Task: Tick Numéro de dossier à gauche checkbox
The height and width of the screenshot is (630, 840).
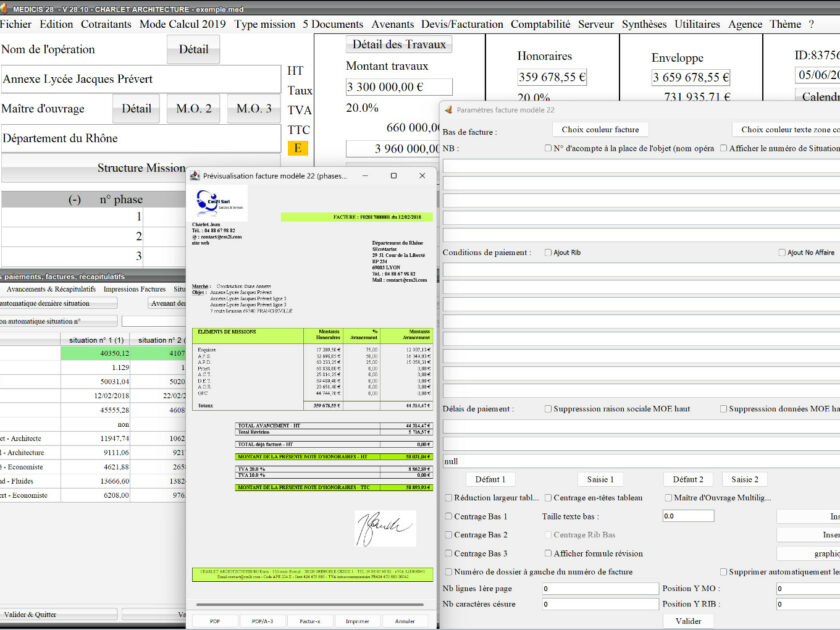Action: pos(449,572)
